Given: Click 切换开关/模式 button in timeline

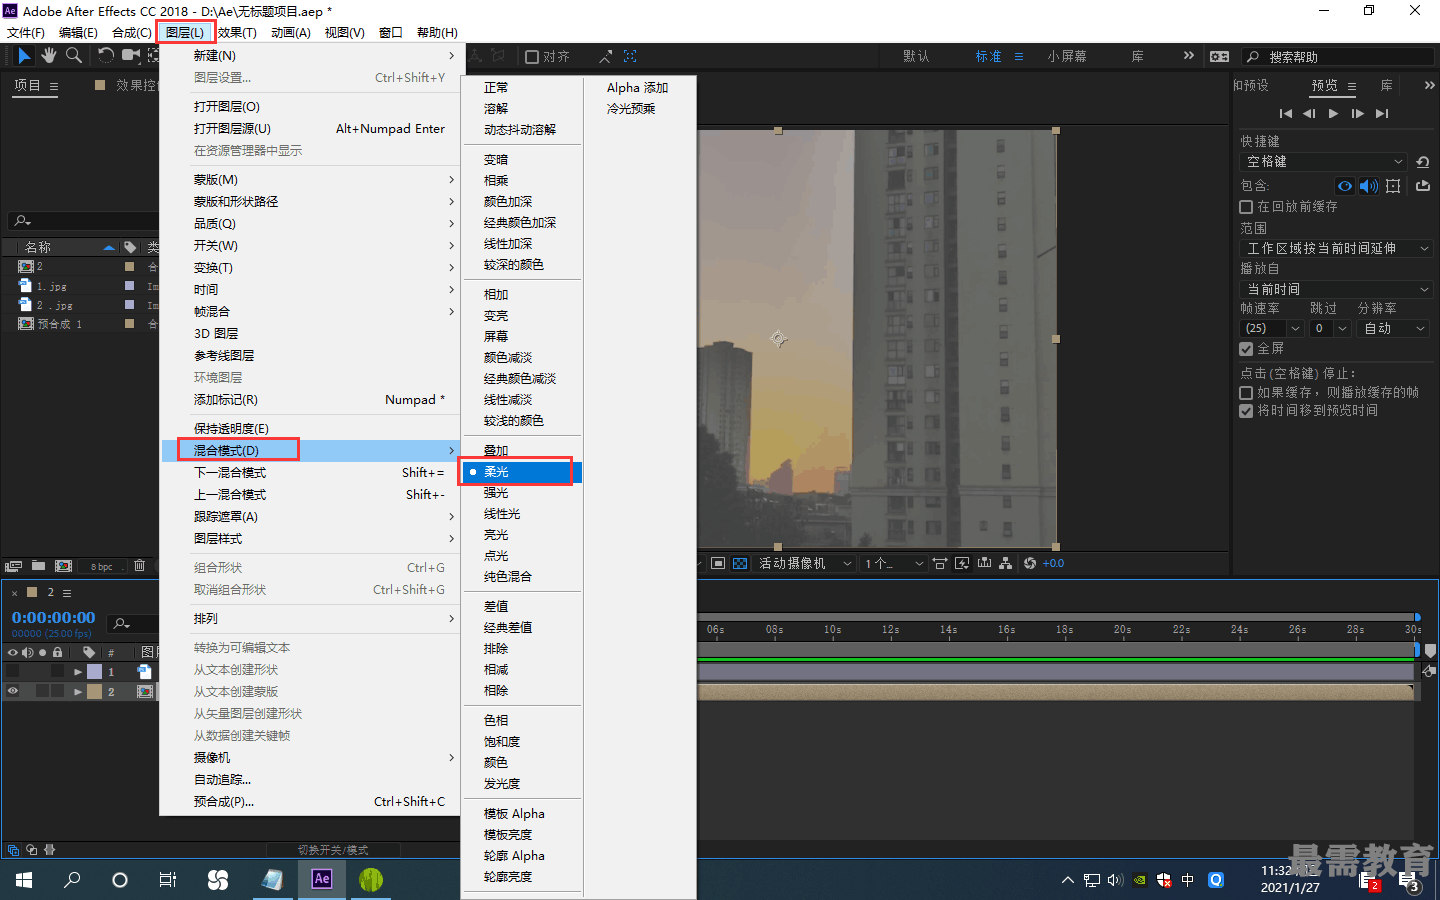Looking at the screenshot, I should tap(333, 850).
